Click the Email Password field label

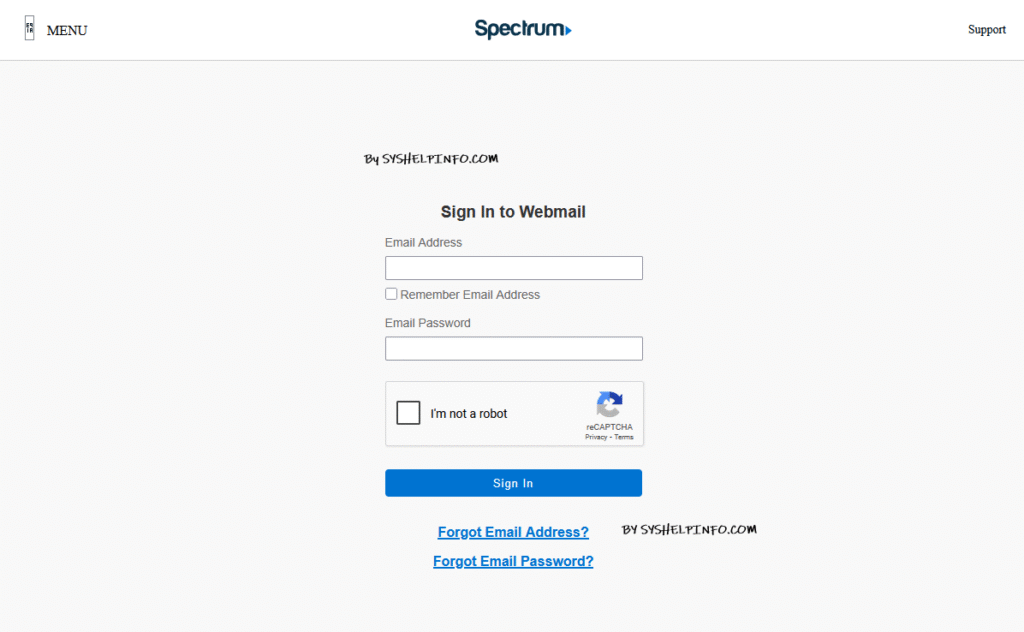click(x=427, y=323)
